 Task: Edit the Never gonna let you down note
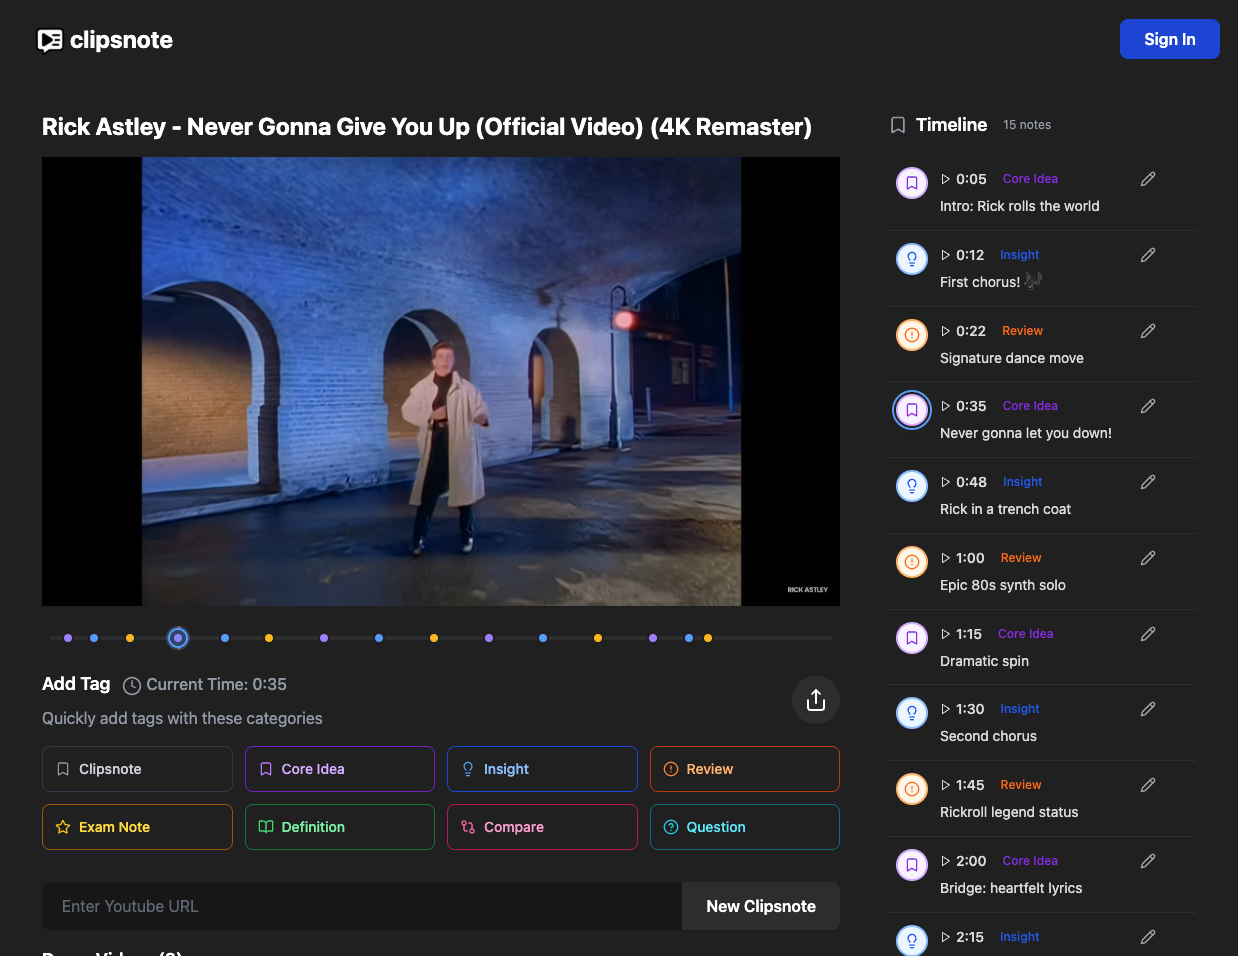click(x=1148, y=406)
